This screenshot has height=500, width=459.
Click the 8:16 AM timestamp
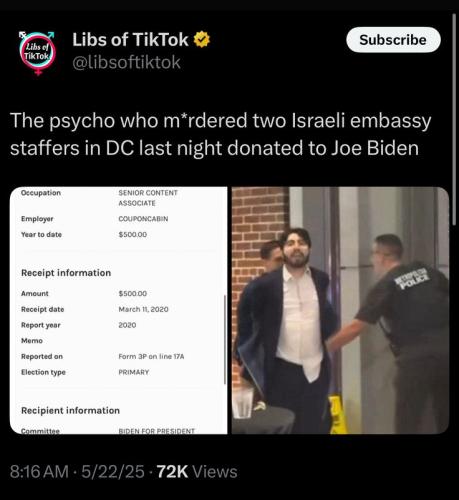click(39, 472)
